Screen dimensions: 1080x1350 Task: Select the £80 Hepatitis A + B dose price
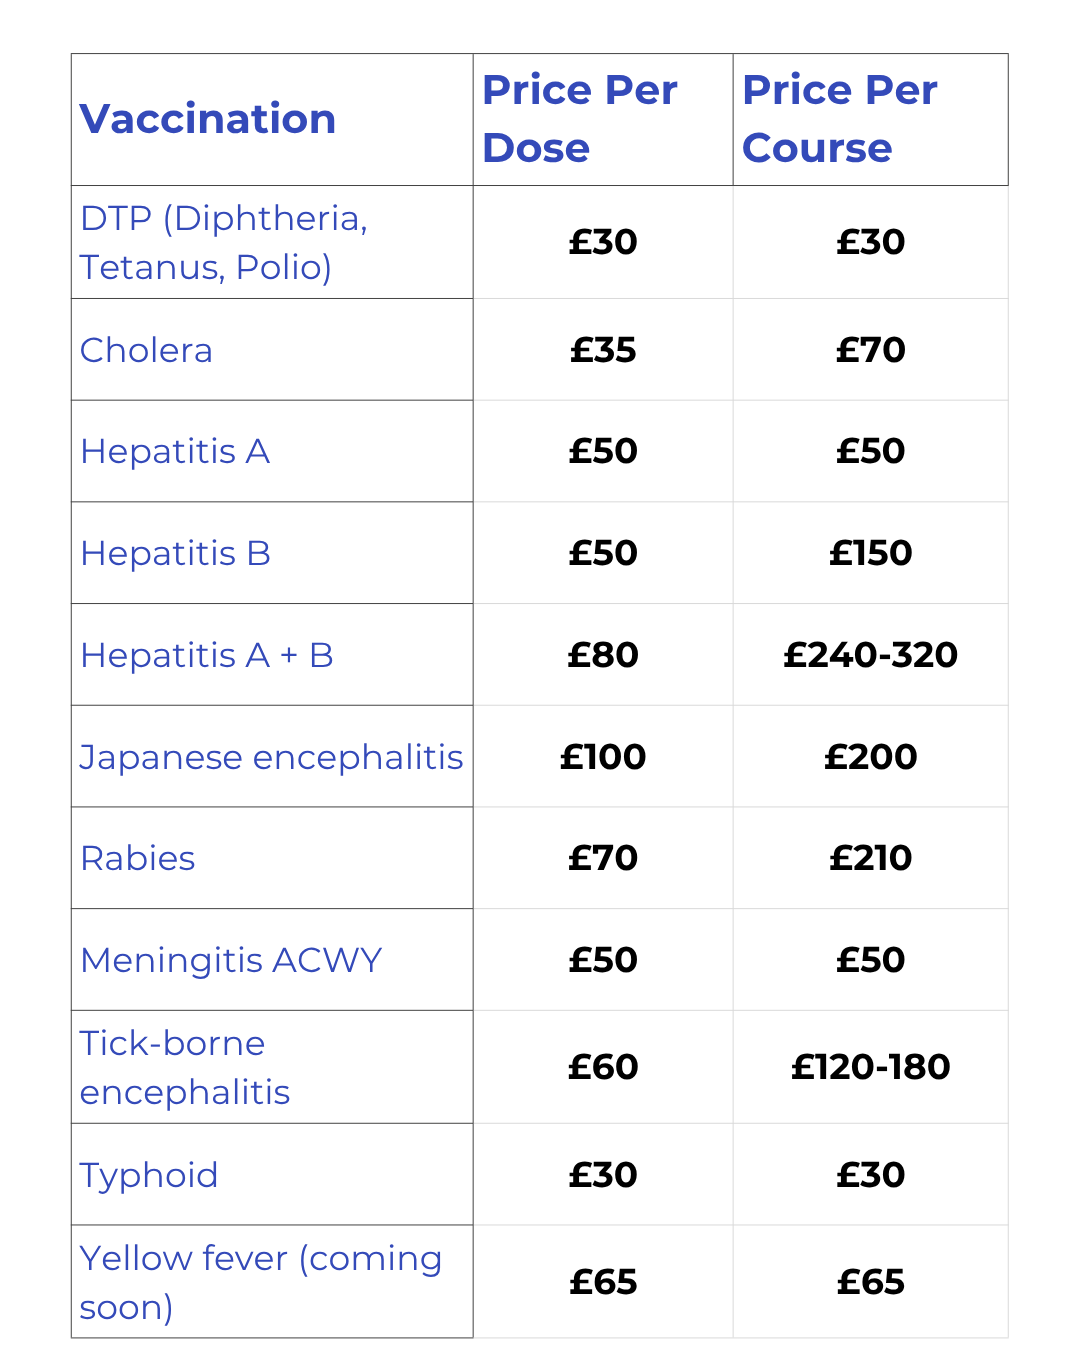coord(603,655)
